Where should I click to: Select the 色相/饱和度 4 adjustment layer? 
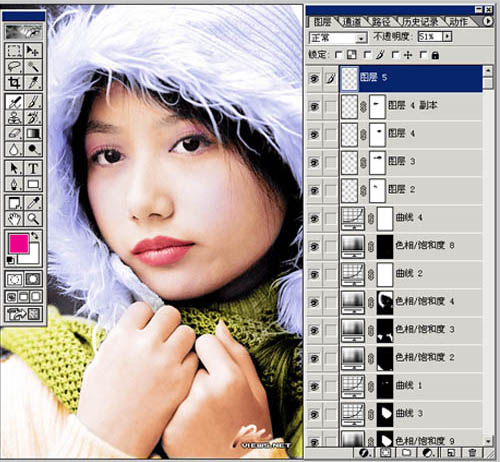coord(411,302)
